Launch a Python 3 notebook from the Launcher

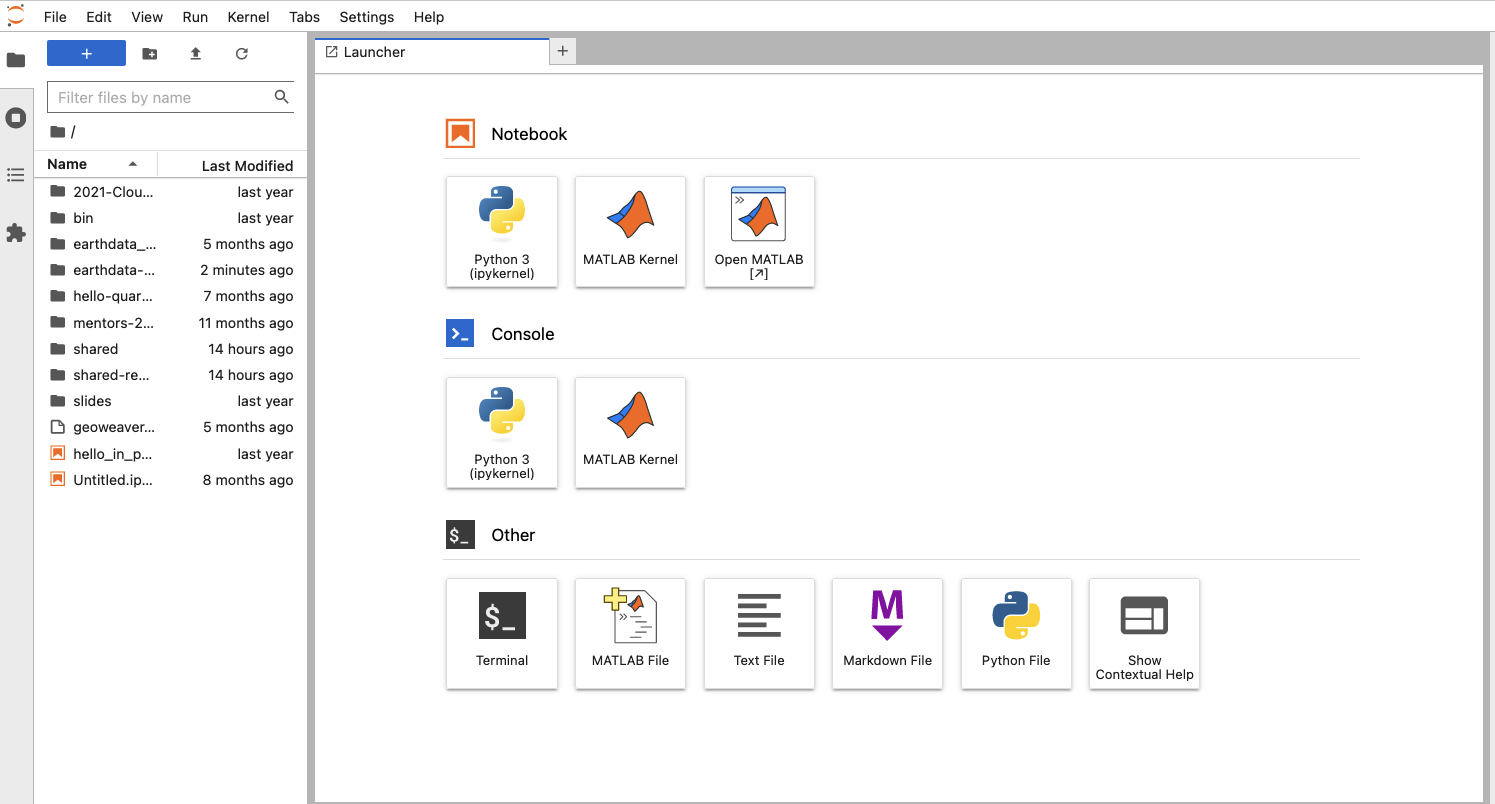pos(501,231)
